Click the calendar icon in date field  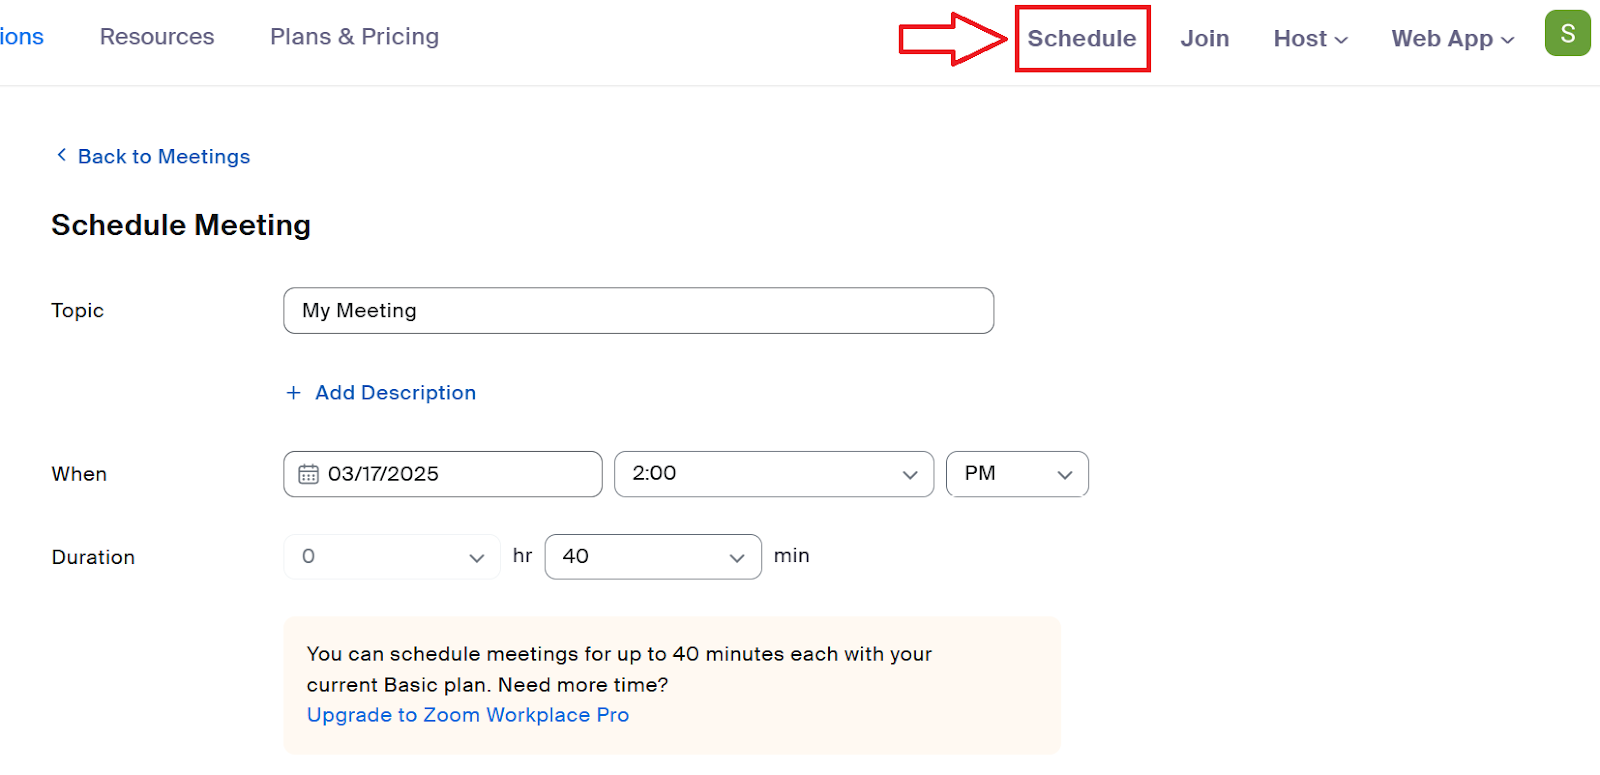pyautogui.click(x=309, y=474)
